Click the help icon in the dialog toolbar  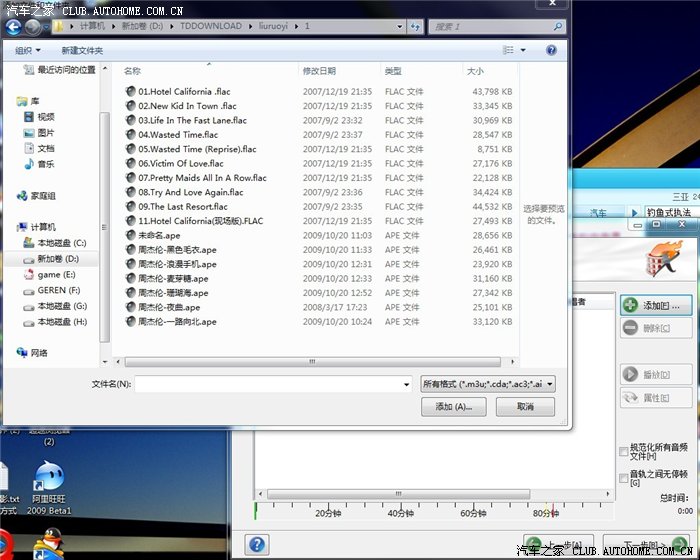click(551, 50)
